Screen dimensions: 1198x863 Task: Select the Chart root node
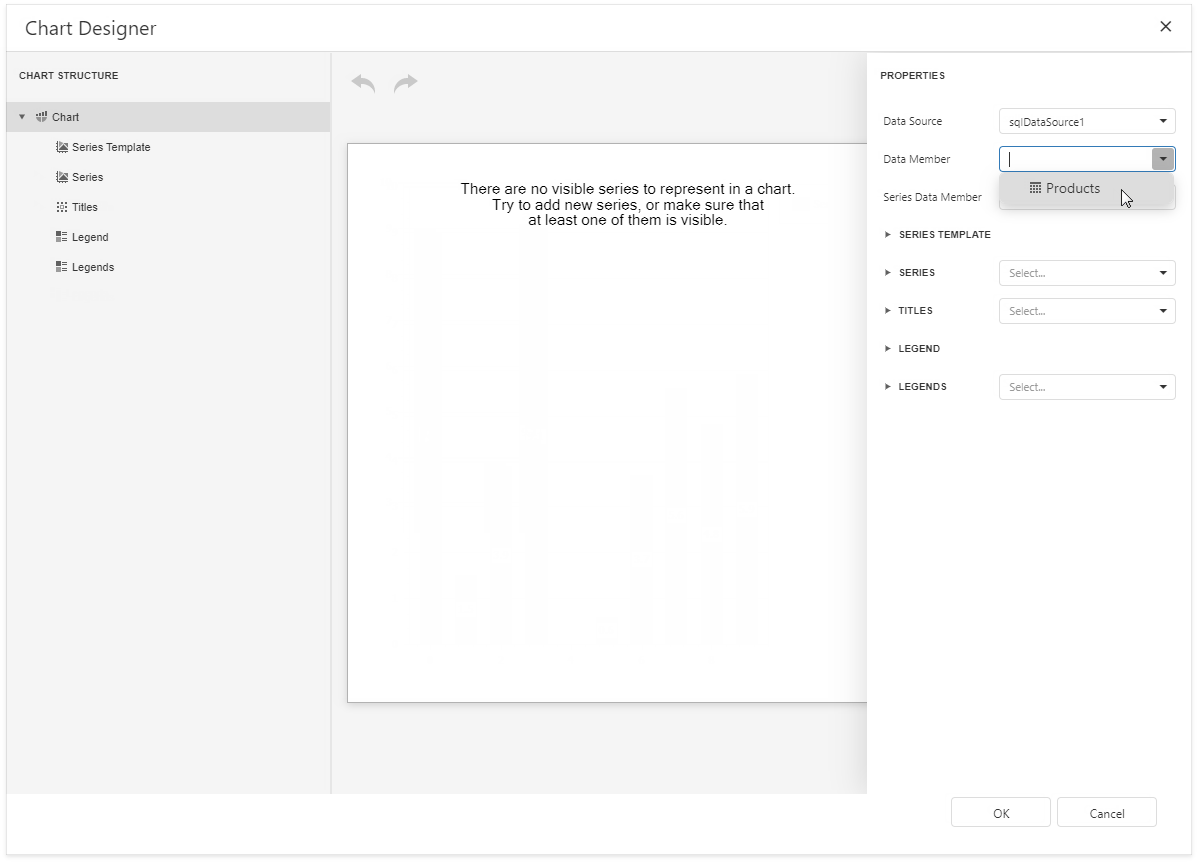point(65,117)
